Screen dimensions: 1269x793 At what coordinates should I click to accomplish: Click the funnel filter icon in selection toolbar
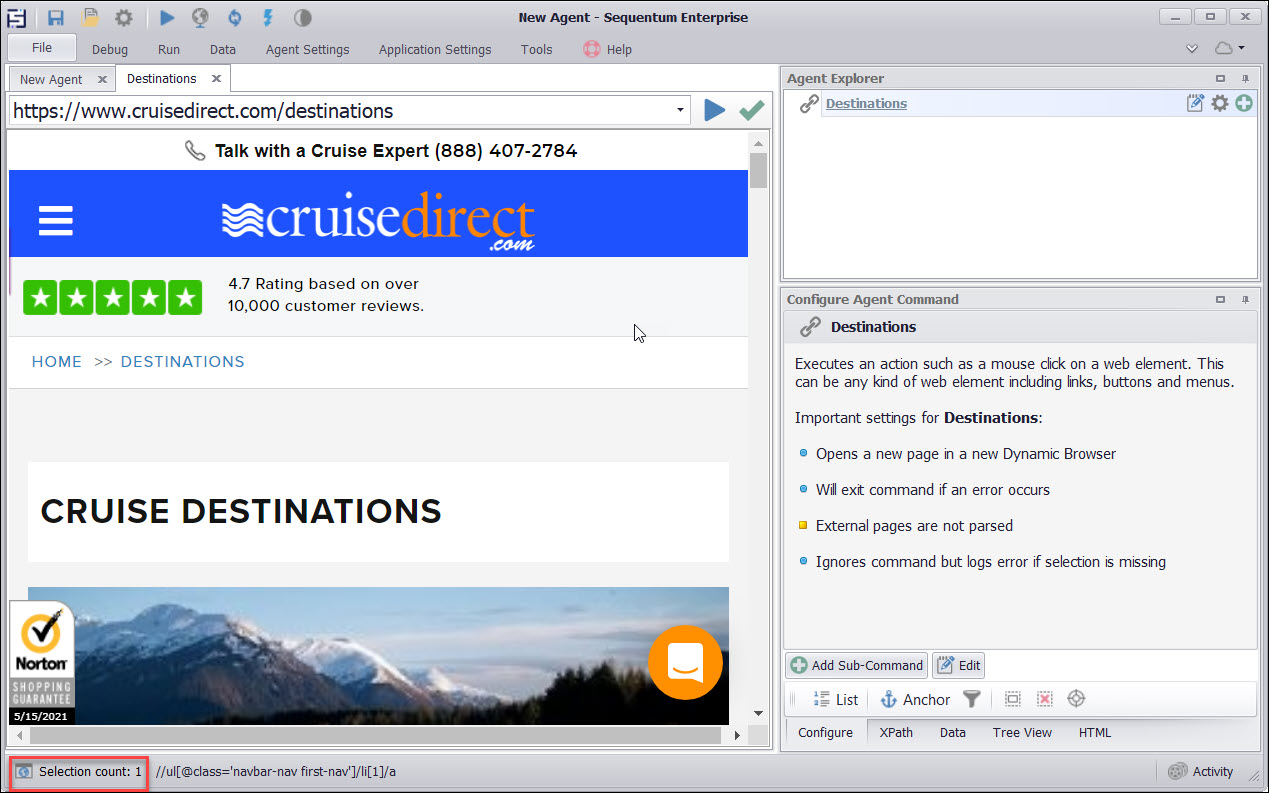(971, 699)
